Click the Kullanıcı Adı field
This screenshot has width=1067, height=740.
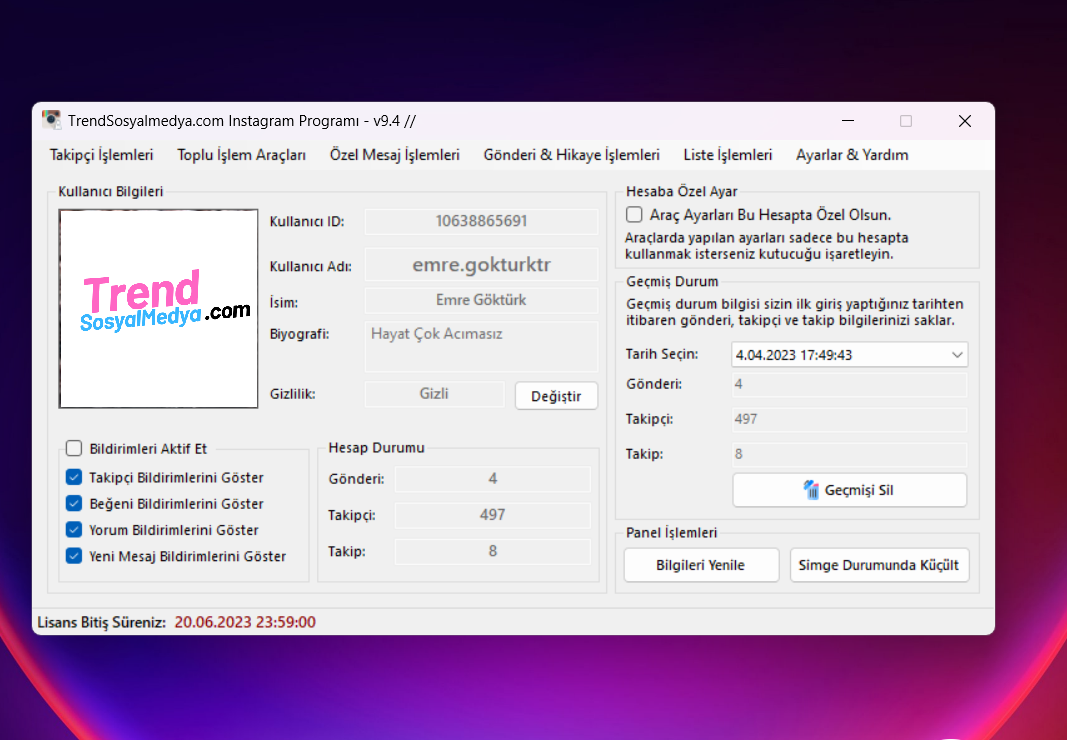[481, 265]
